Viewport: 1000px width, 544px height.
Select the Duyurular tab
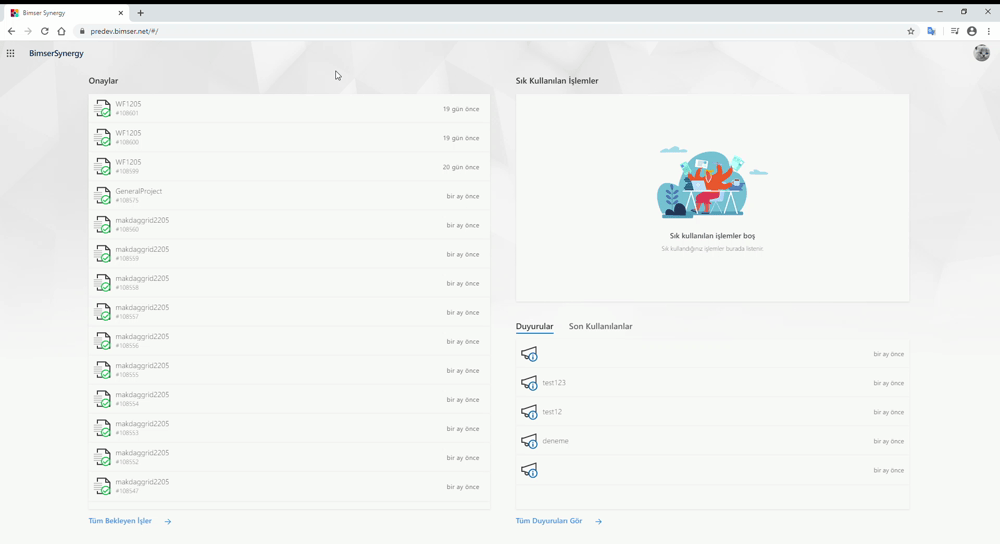pos(534,326)
